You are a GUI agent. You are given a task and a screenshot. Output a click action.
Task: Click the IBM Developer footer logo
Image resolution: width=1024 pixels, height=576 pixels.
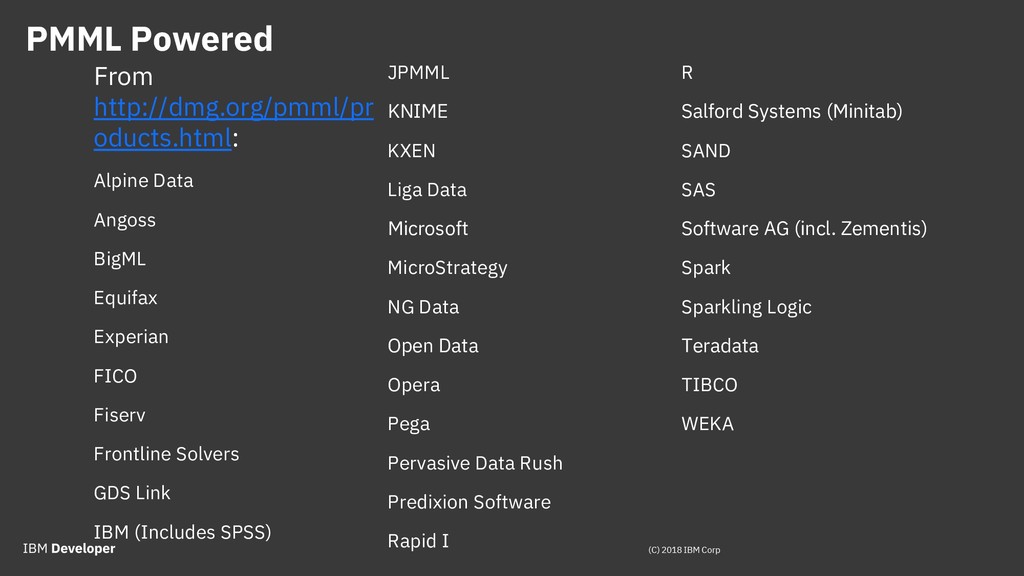[69, 549]
